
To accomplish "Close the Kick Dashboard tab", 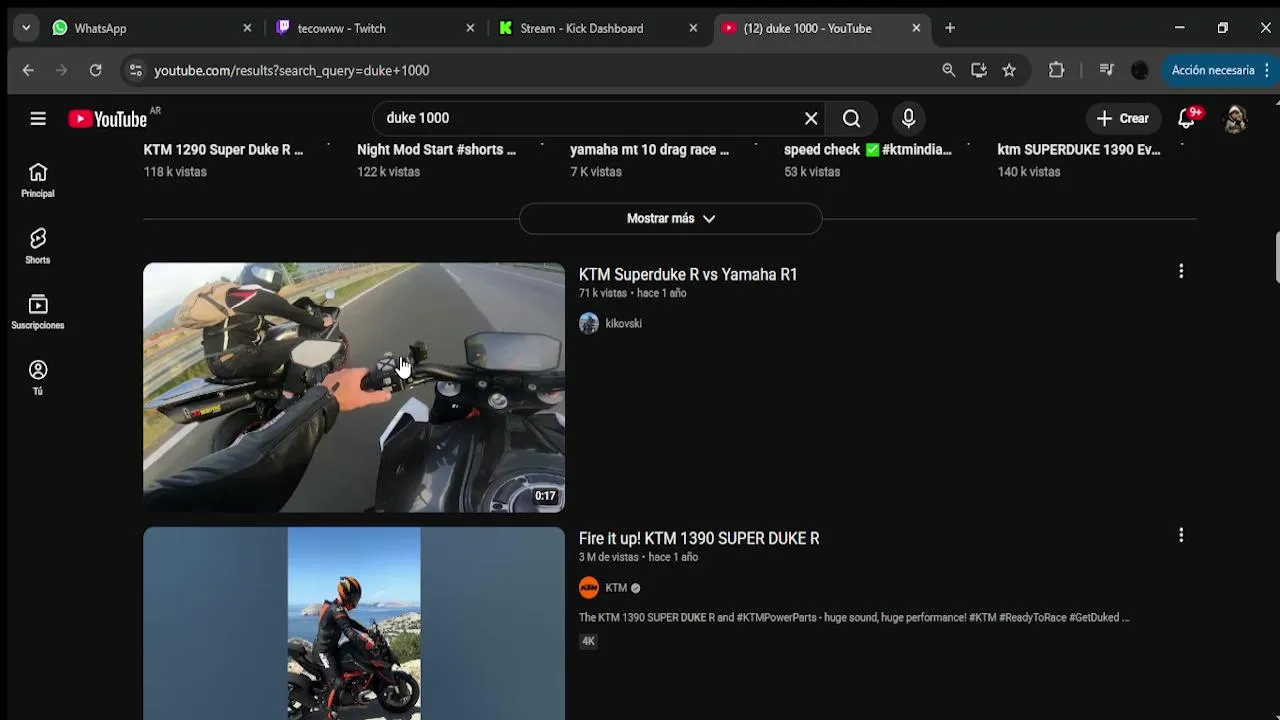I will [693, 28].
